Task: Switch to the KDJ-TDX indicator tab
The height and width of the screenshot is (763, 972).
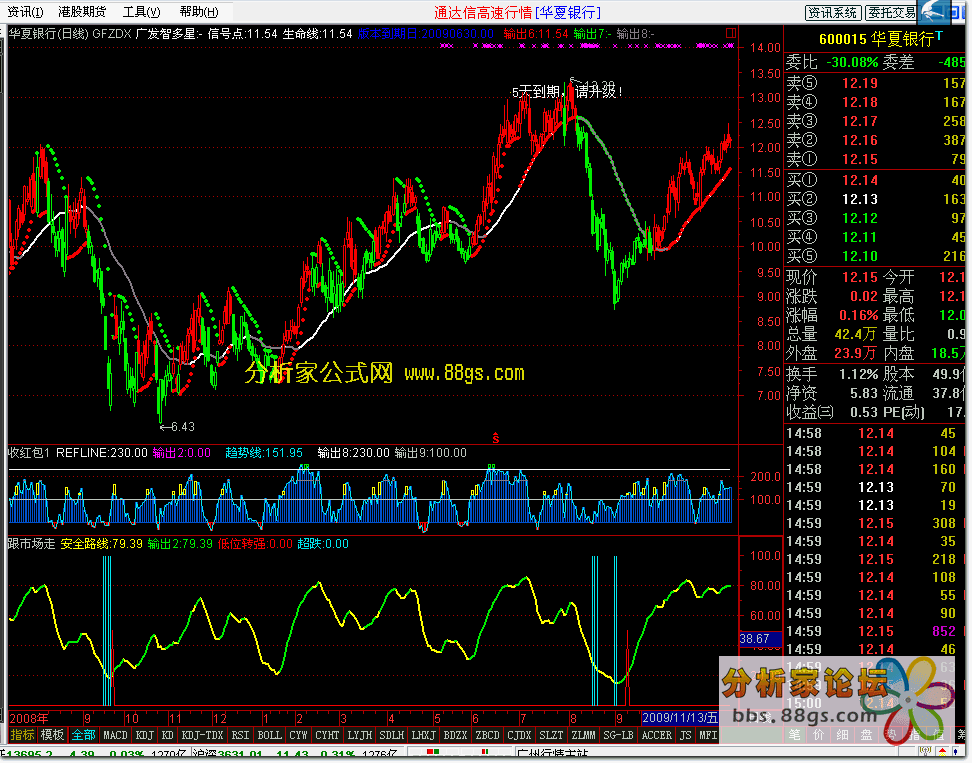Action: (x=202, y=737)
